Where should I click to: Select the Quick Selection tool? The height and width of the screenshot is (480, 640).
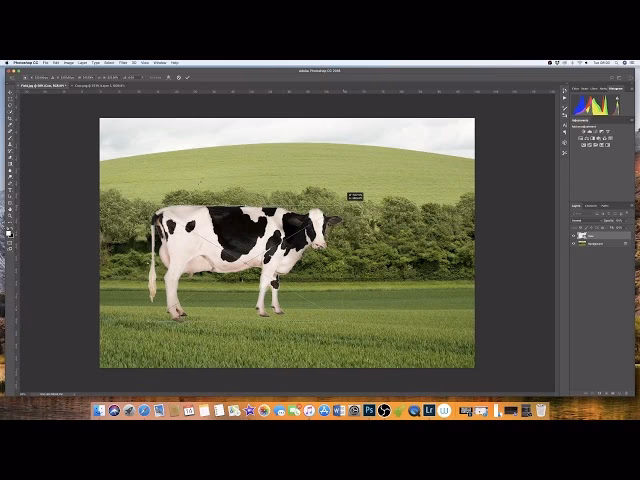10,112
